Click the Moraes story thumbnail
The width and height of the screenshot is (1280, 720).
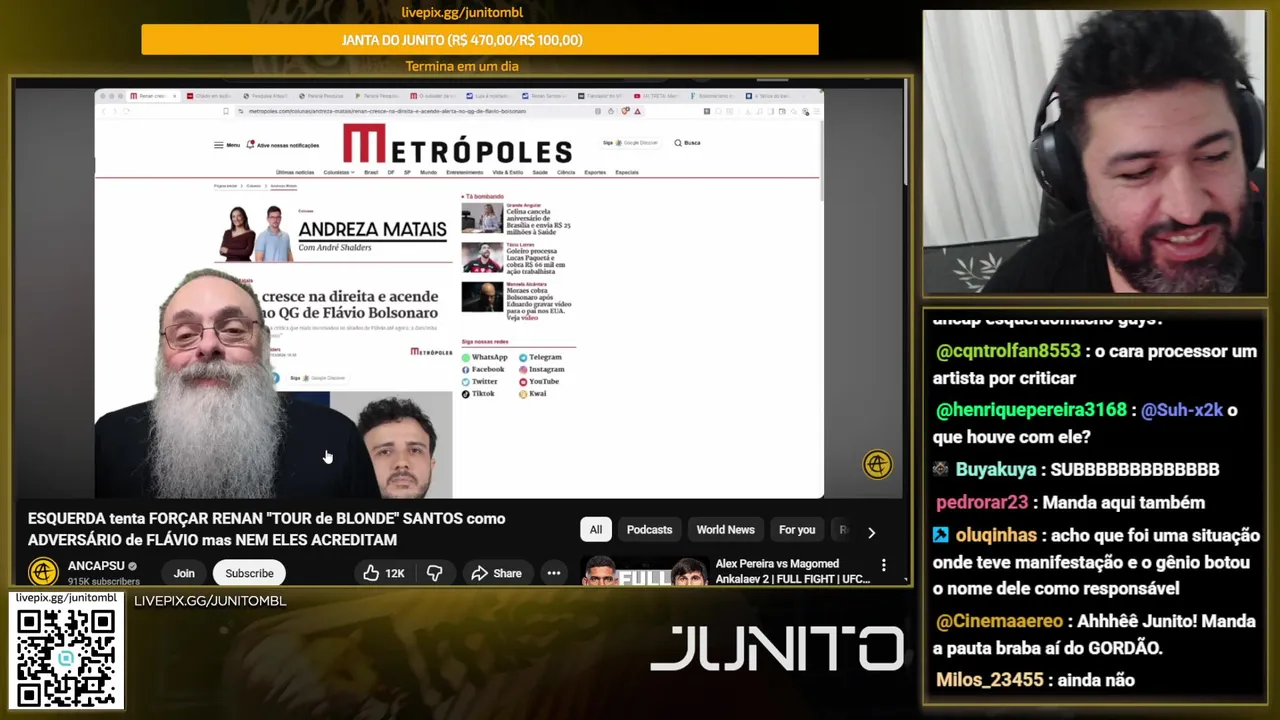point(482,297)
